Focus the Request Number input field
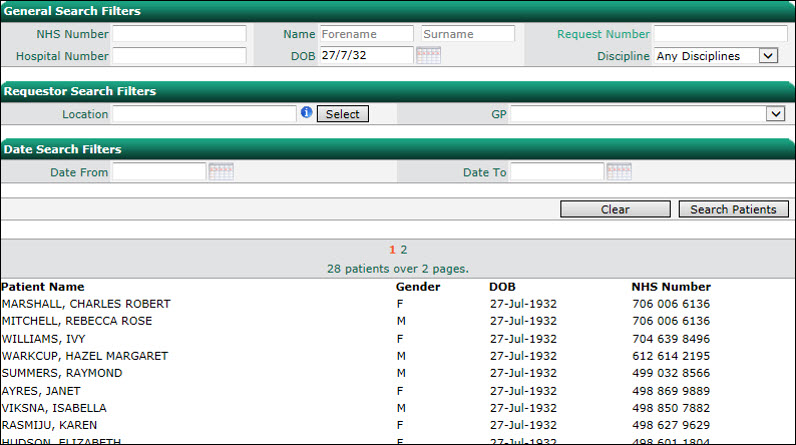The width and height of the screenshot is (796, 445). (x=720, y=33)
